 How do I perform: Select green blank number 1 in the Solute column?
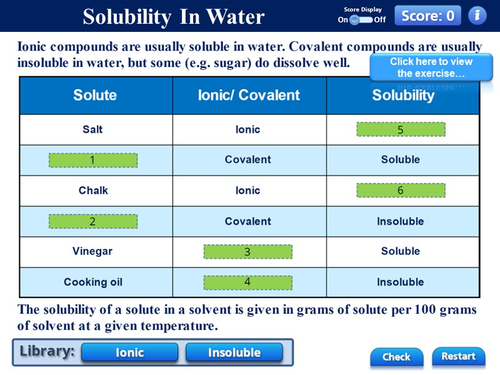pos(93,160)
